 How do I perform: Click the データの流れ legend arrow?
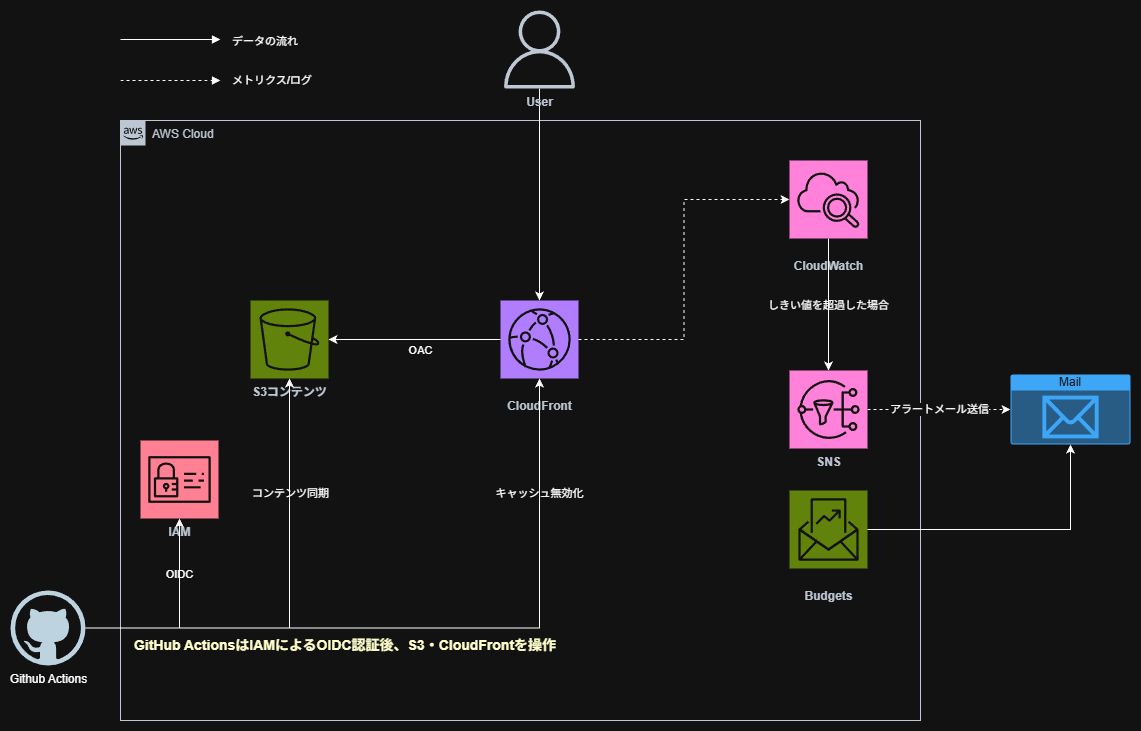[x=168, y=40]
